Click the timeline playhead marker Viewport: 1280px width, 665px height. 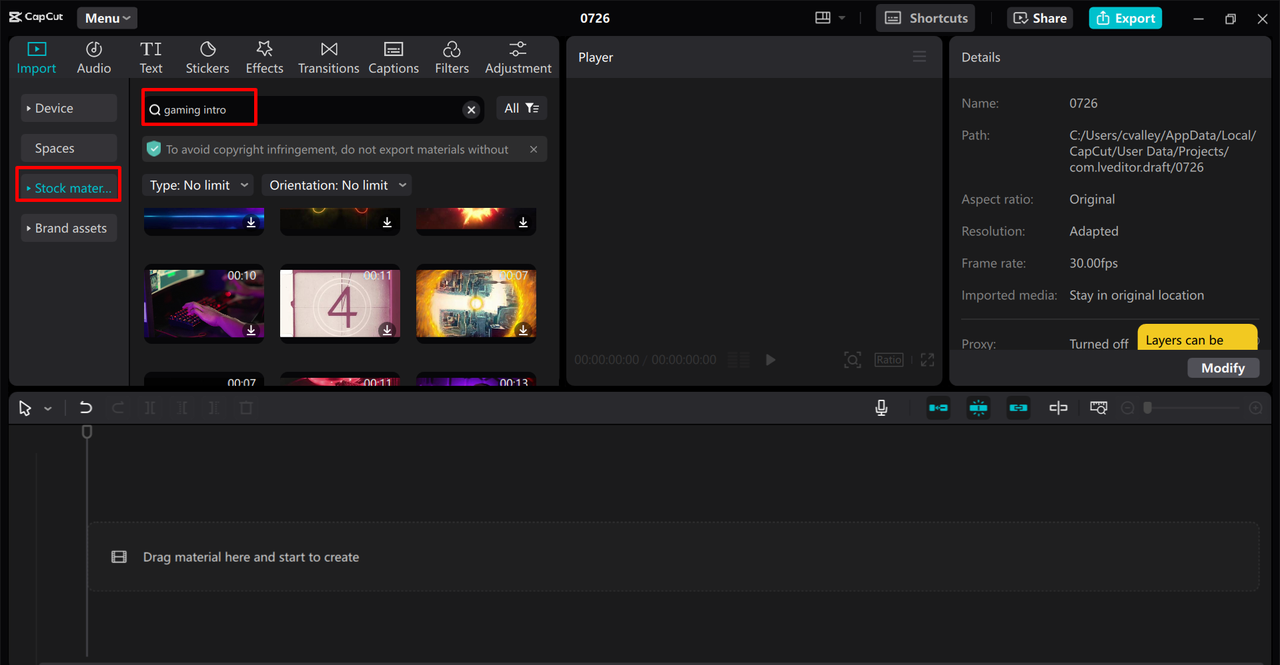pos(87,432)
